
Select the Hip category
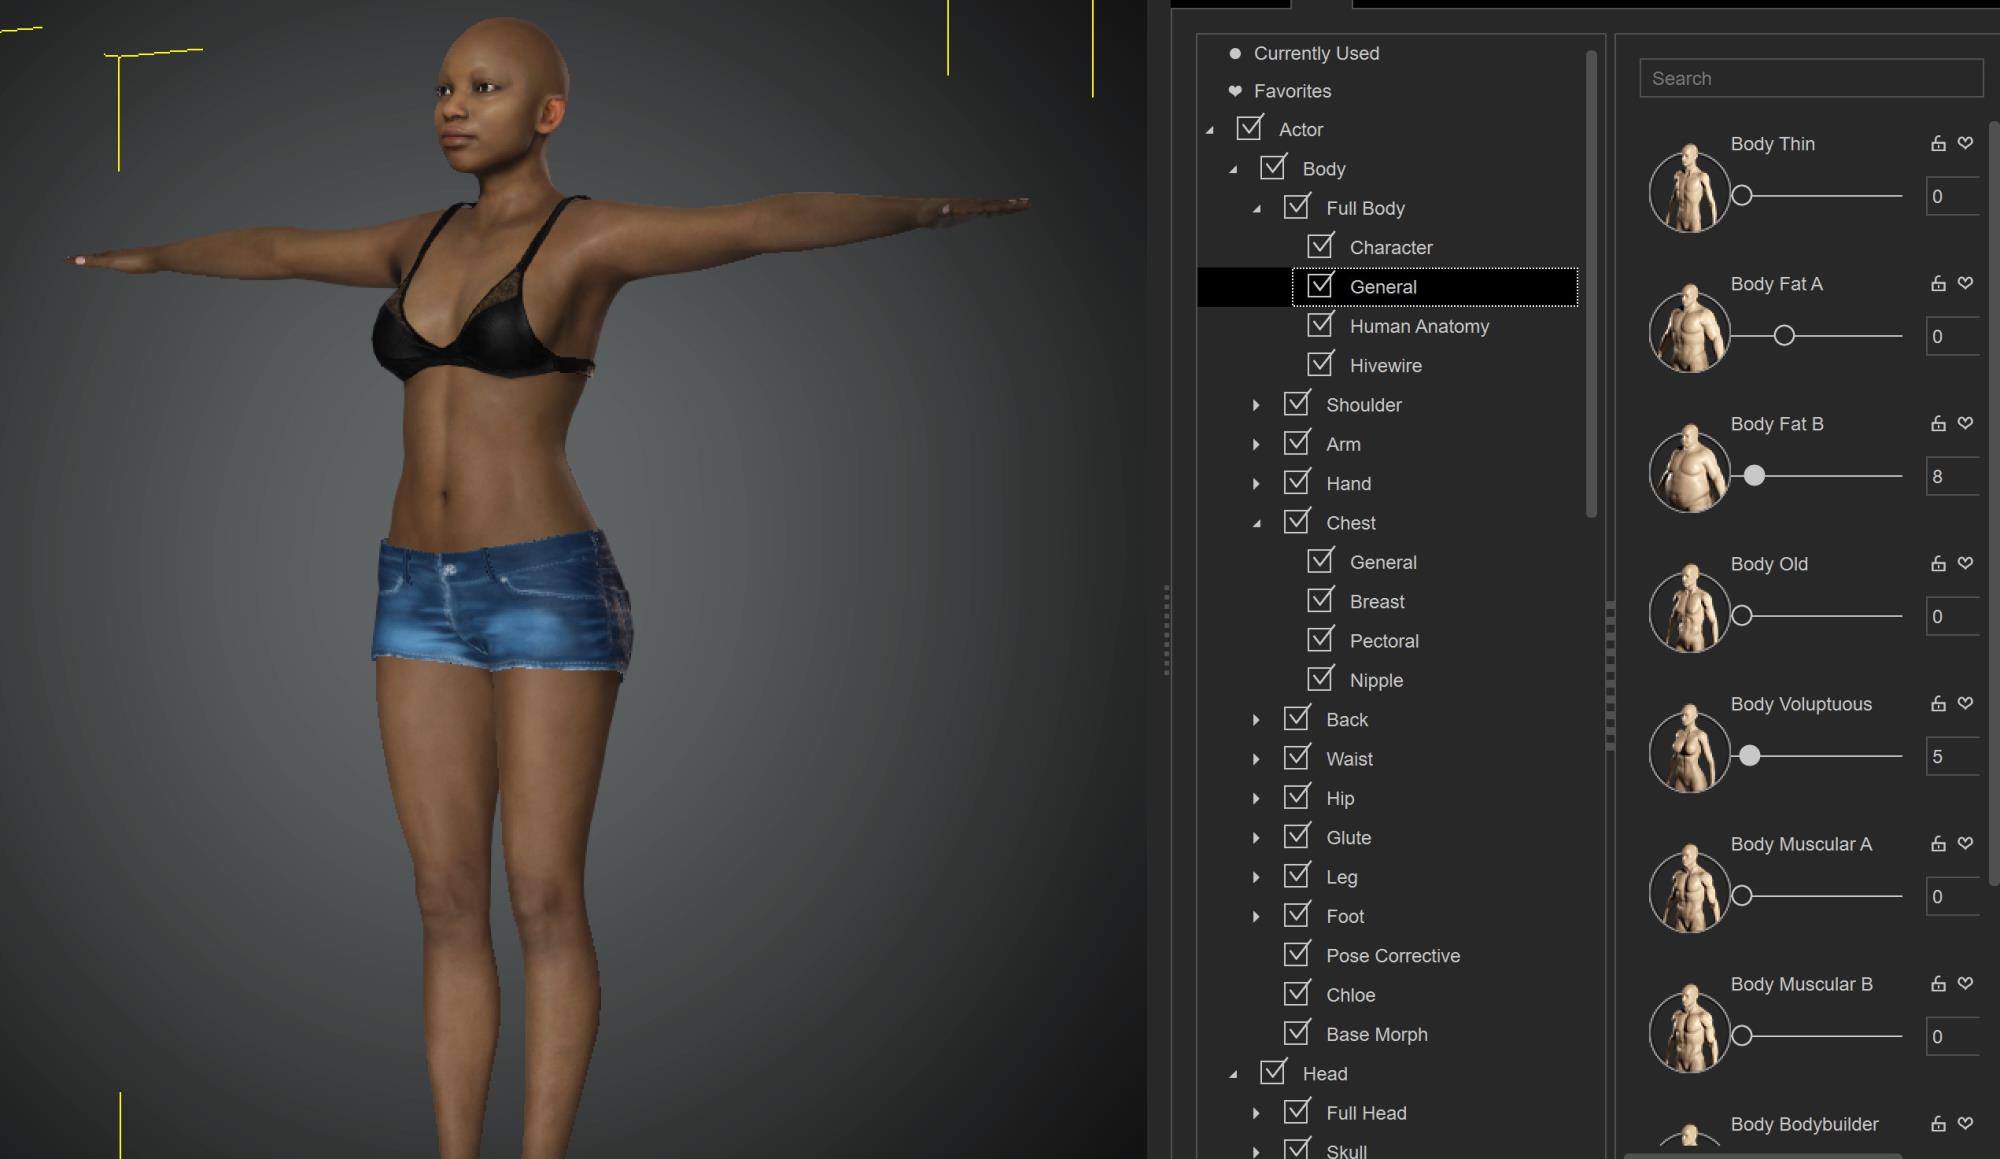1340,798
